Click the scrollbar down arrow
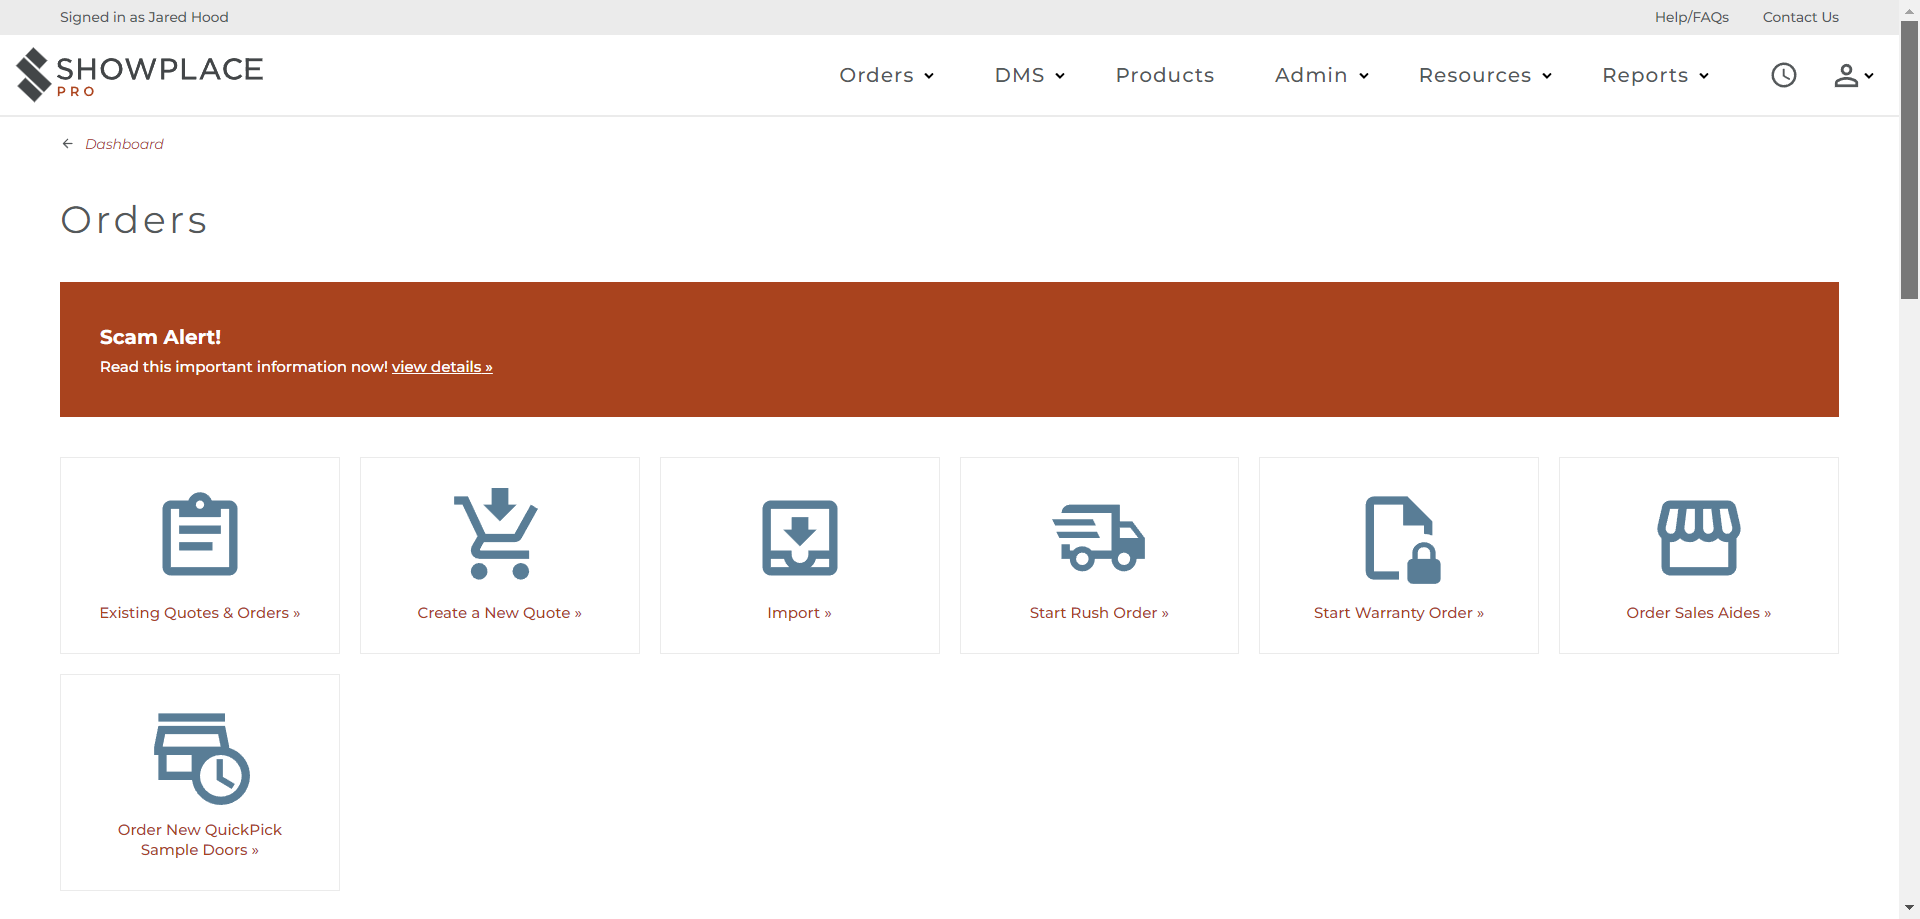Image resolution: width=1920 pixels, height=919 pixels. point(1909,909)
